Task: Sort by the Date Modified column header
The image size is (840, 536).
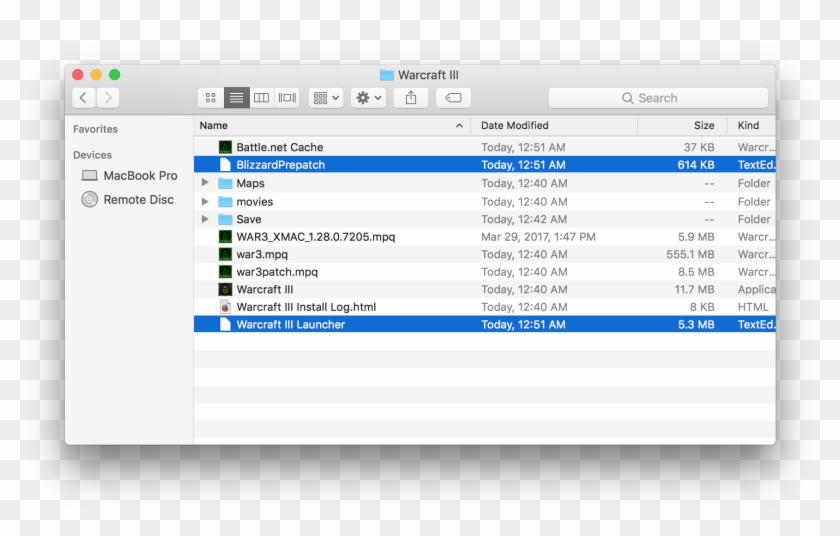Action: (554, 125)
